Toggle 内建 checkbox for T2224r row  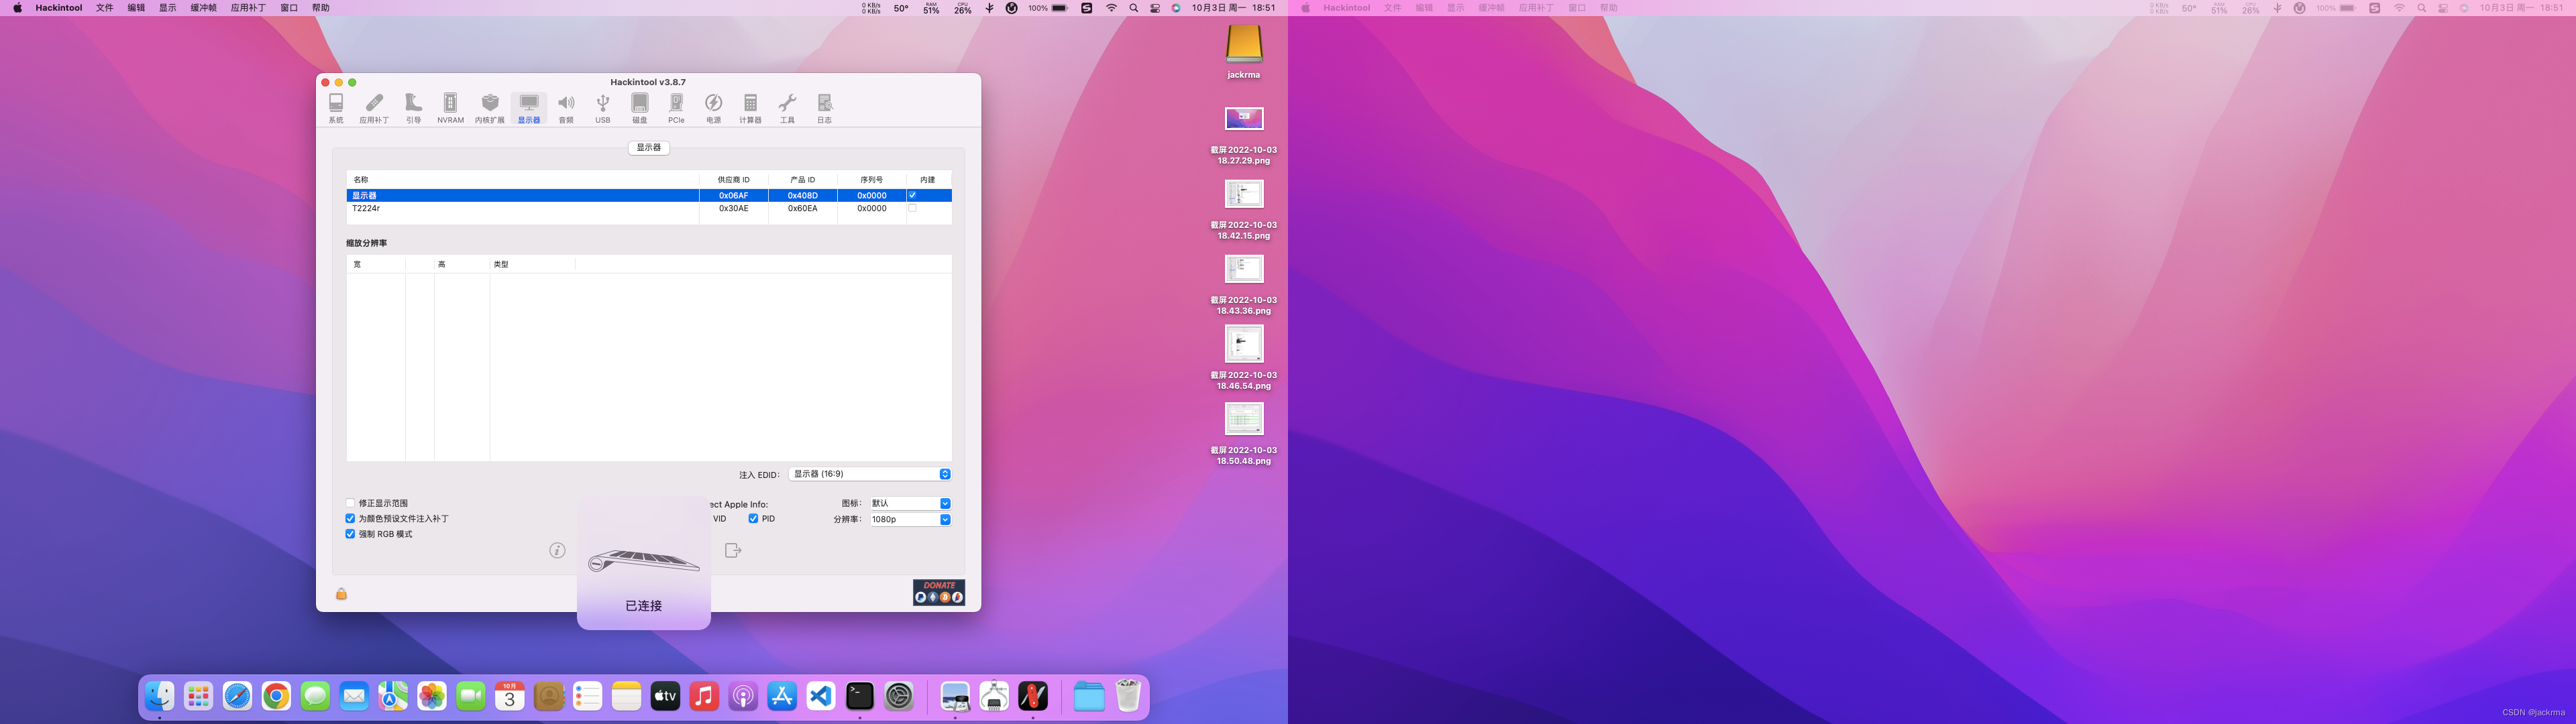pos(912,208)
